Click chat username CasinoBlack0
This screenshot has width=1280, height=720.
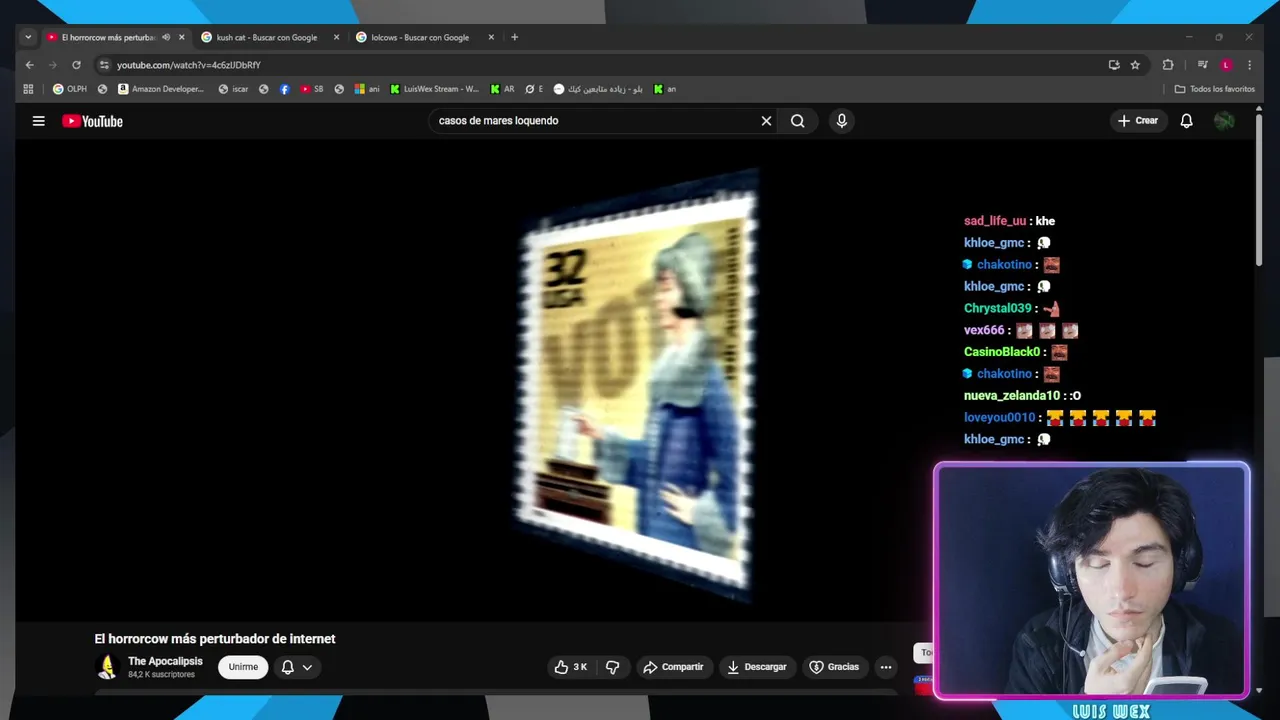[x=1002, y=352]
